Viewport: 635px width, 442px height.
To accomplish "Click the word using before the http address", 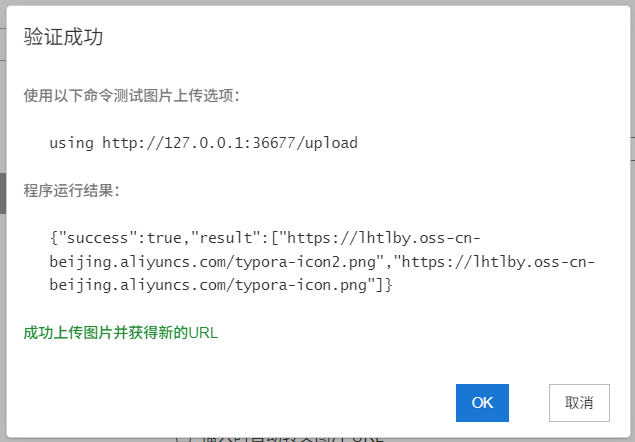I will pyautogui.click(x=71, y=143).
